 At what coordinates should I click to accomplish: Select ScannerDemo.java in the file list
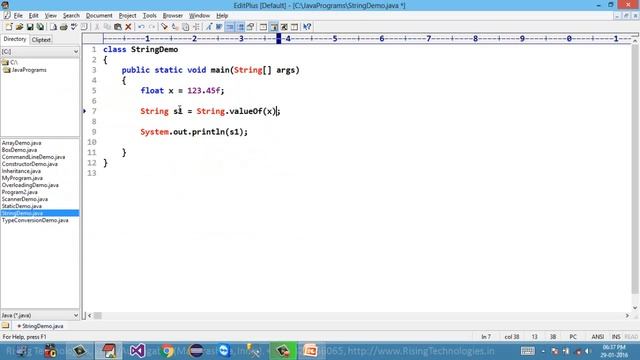[x=25, y=199]
